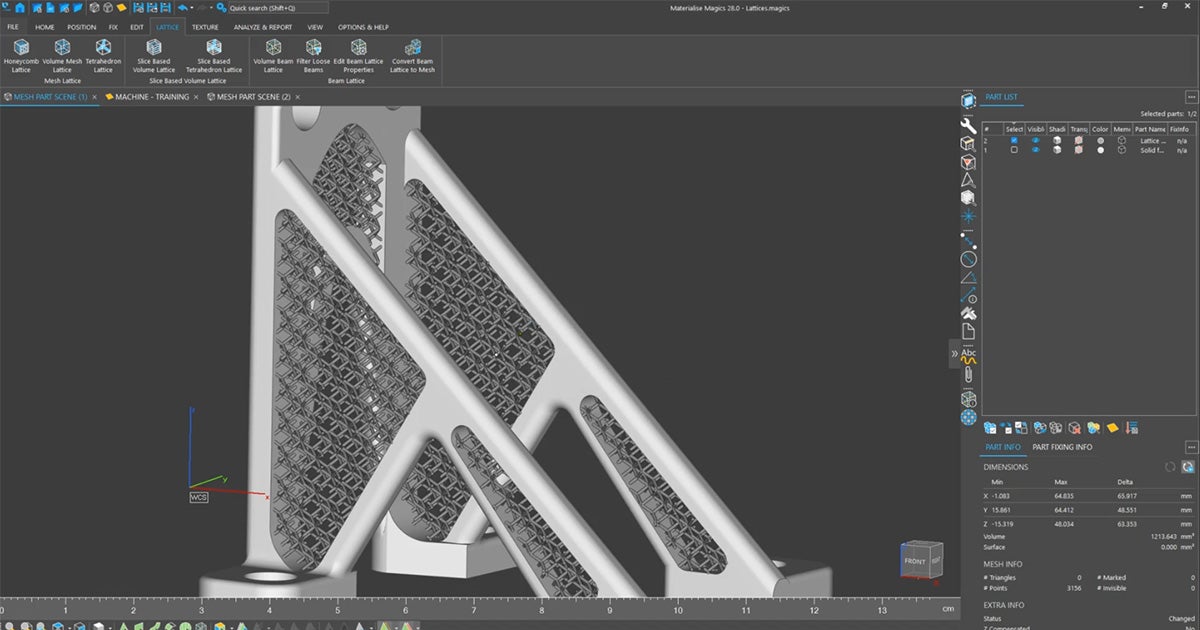
Task: Check the Select checkbox for the Solid part
Action: click(x=1016, y=150)
